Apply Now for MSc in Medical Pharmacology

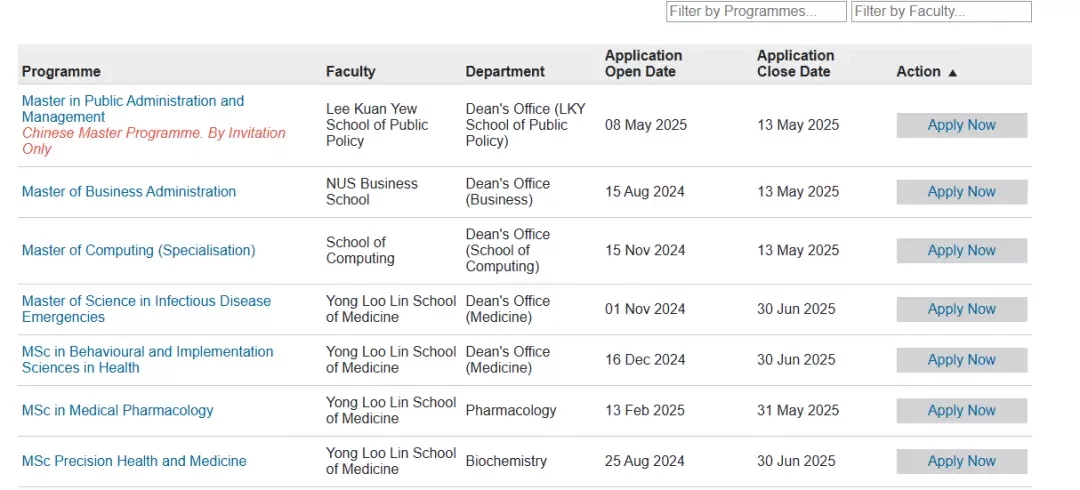click(x=962, y=411)
